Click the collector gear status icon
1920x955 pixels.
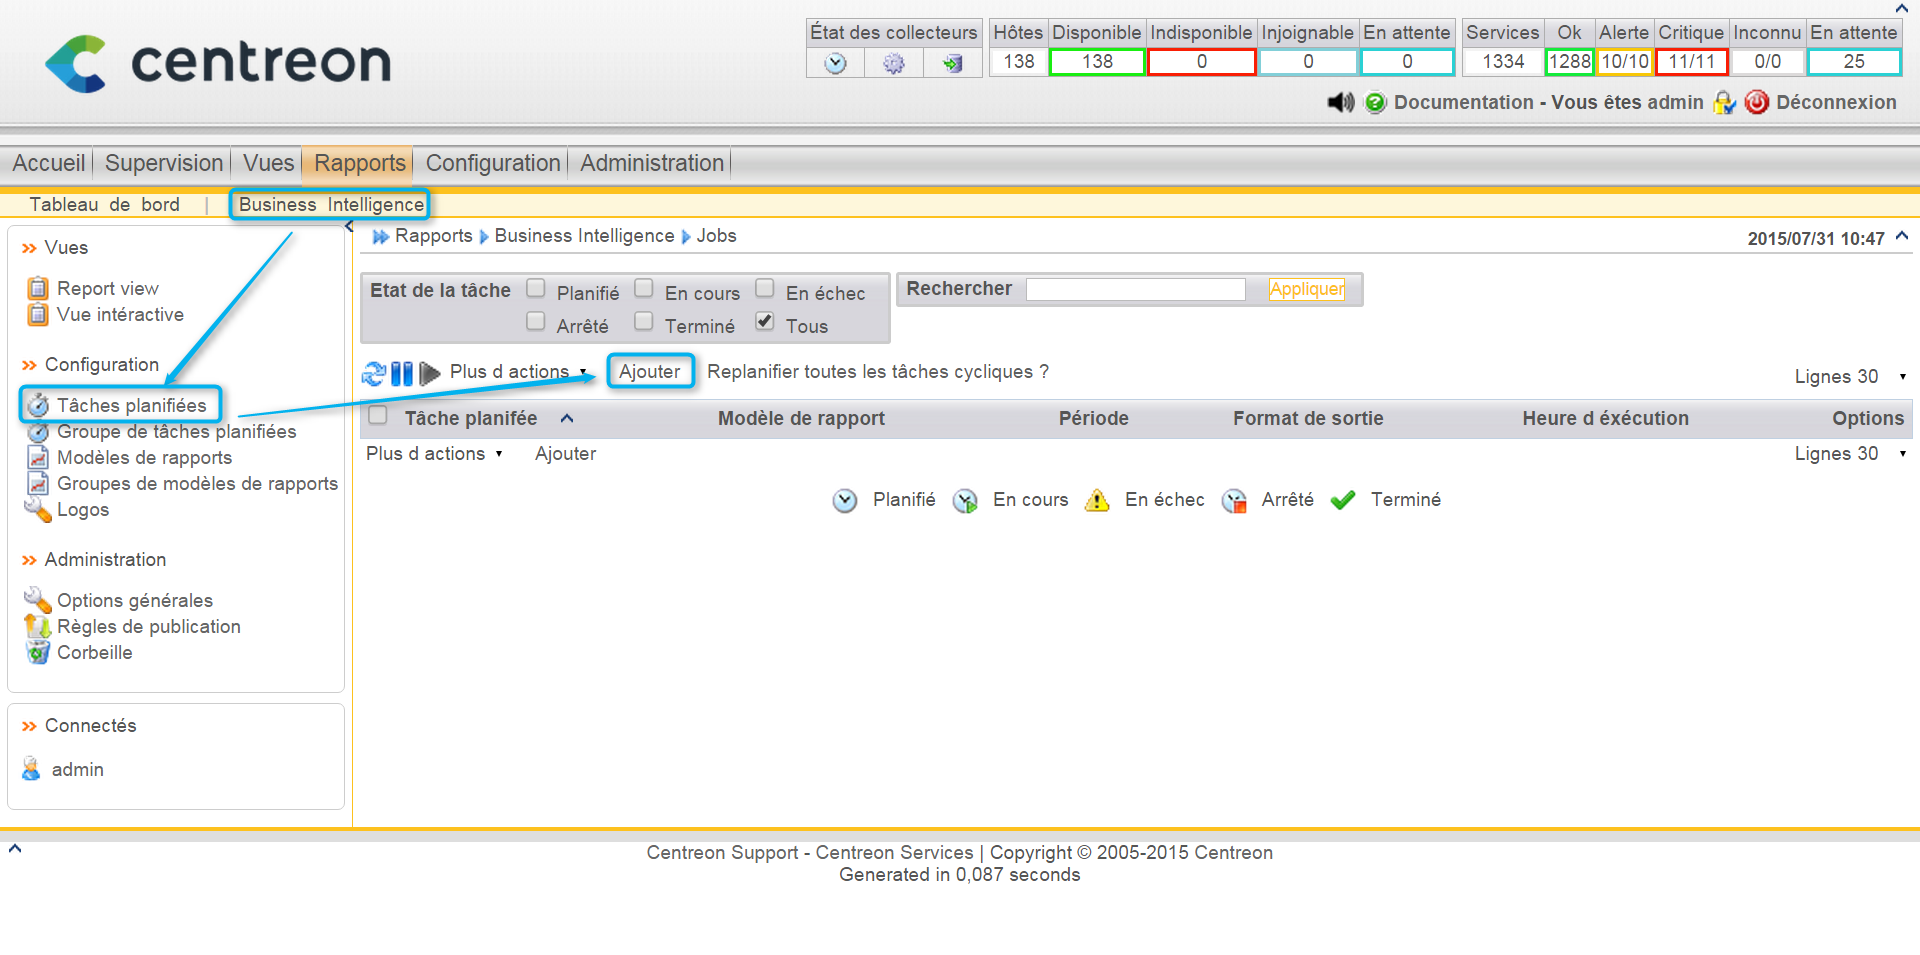tap(893, 63)
